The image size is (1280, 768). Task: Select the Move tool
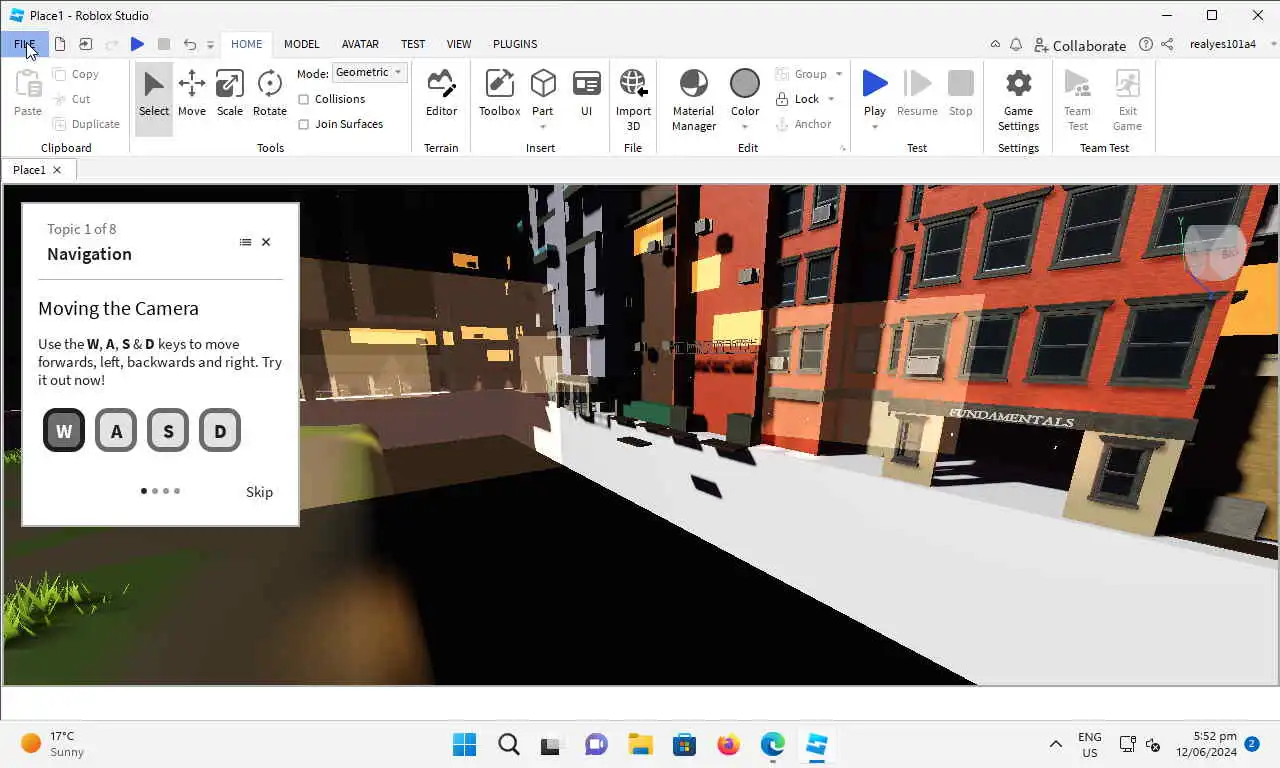pyautogui.click(x=192, y=93)
